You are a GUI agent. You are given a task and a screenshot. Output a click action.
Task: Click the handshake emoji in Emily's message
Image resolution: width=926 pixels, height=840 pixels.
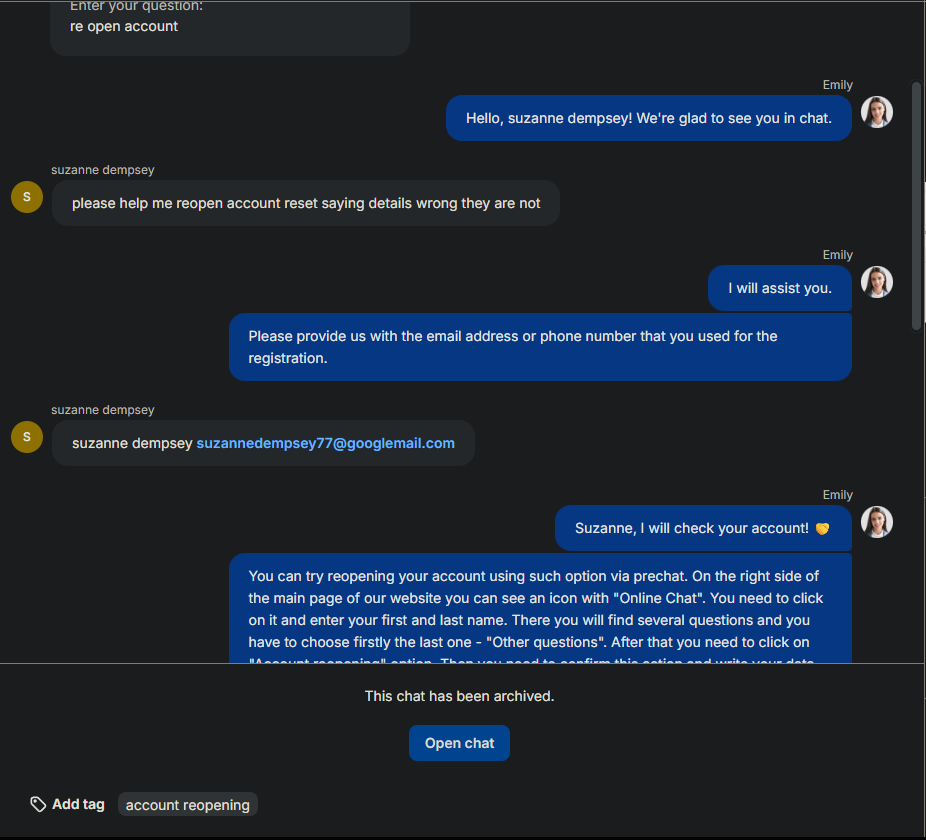[822, 529]
